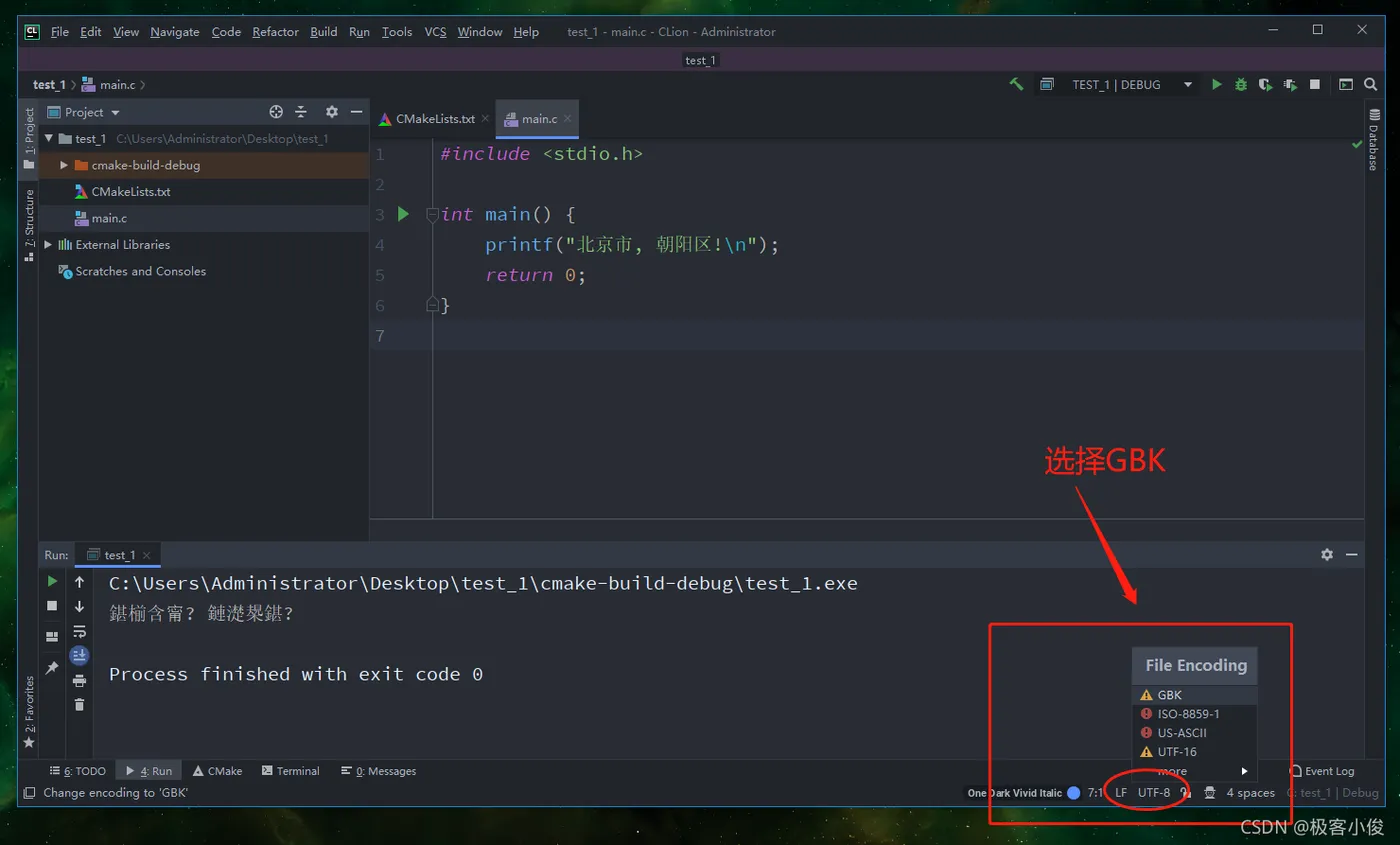
Task: Click the run gutter arrow beside main()
Action: 403,213
